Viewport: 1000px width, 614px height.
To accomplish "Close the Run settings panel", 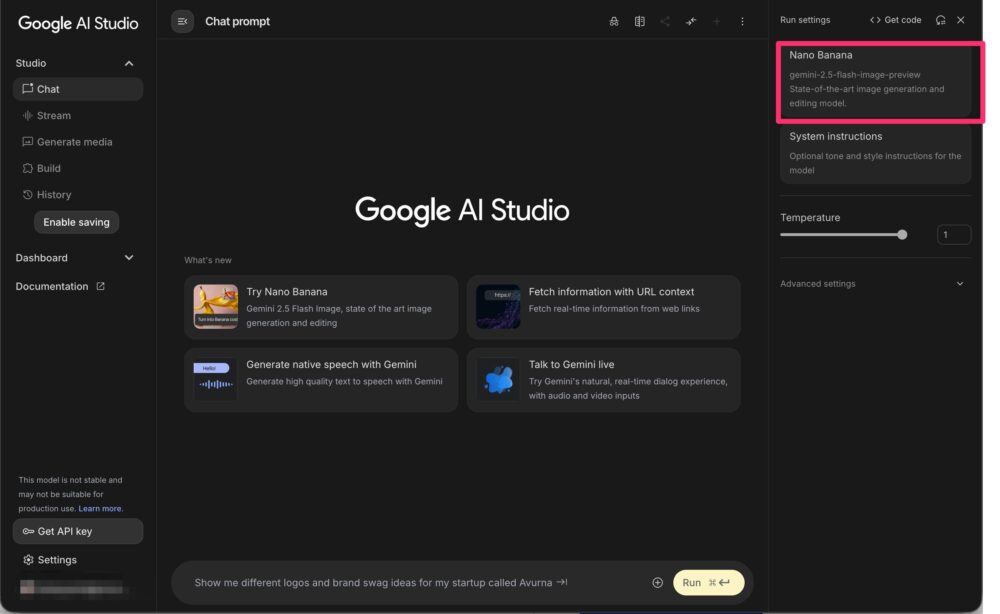I will pyautogui.click(x=961, y=20).
